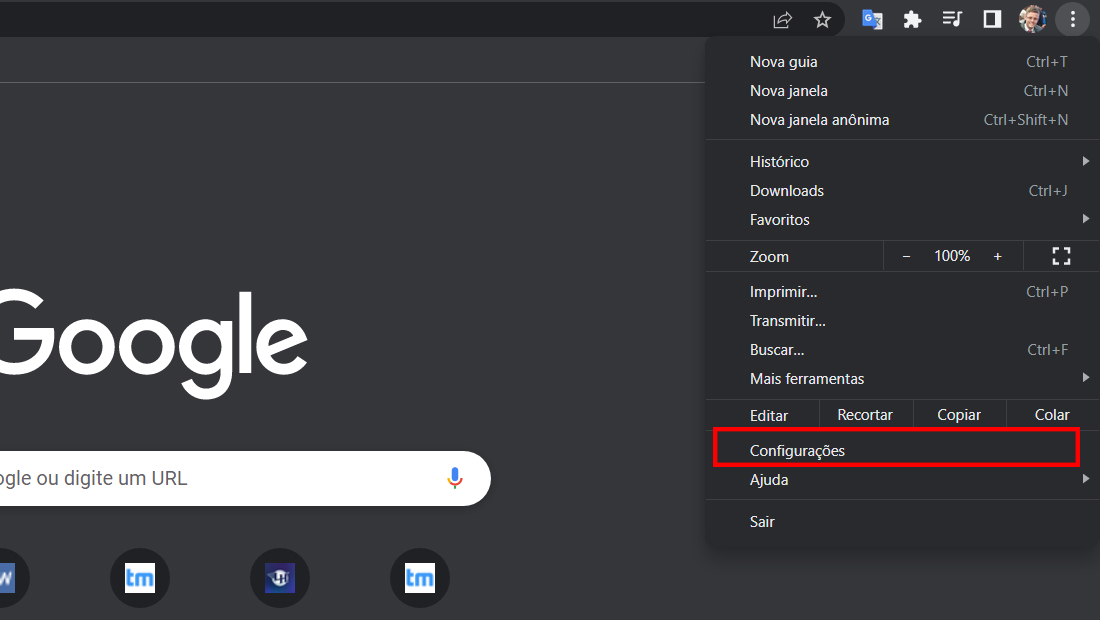Click the Copiar button
This screenshot has height=620, width=1100.
[x=959, y=415]
